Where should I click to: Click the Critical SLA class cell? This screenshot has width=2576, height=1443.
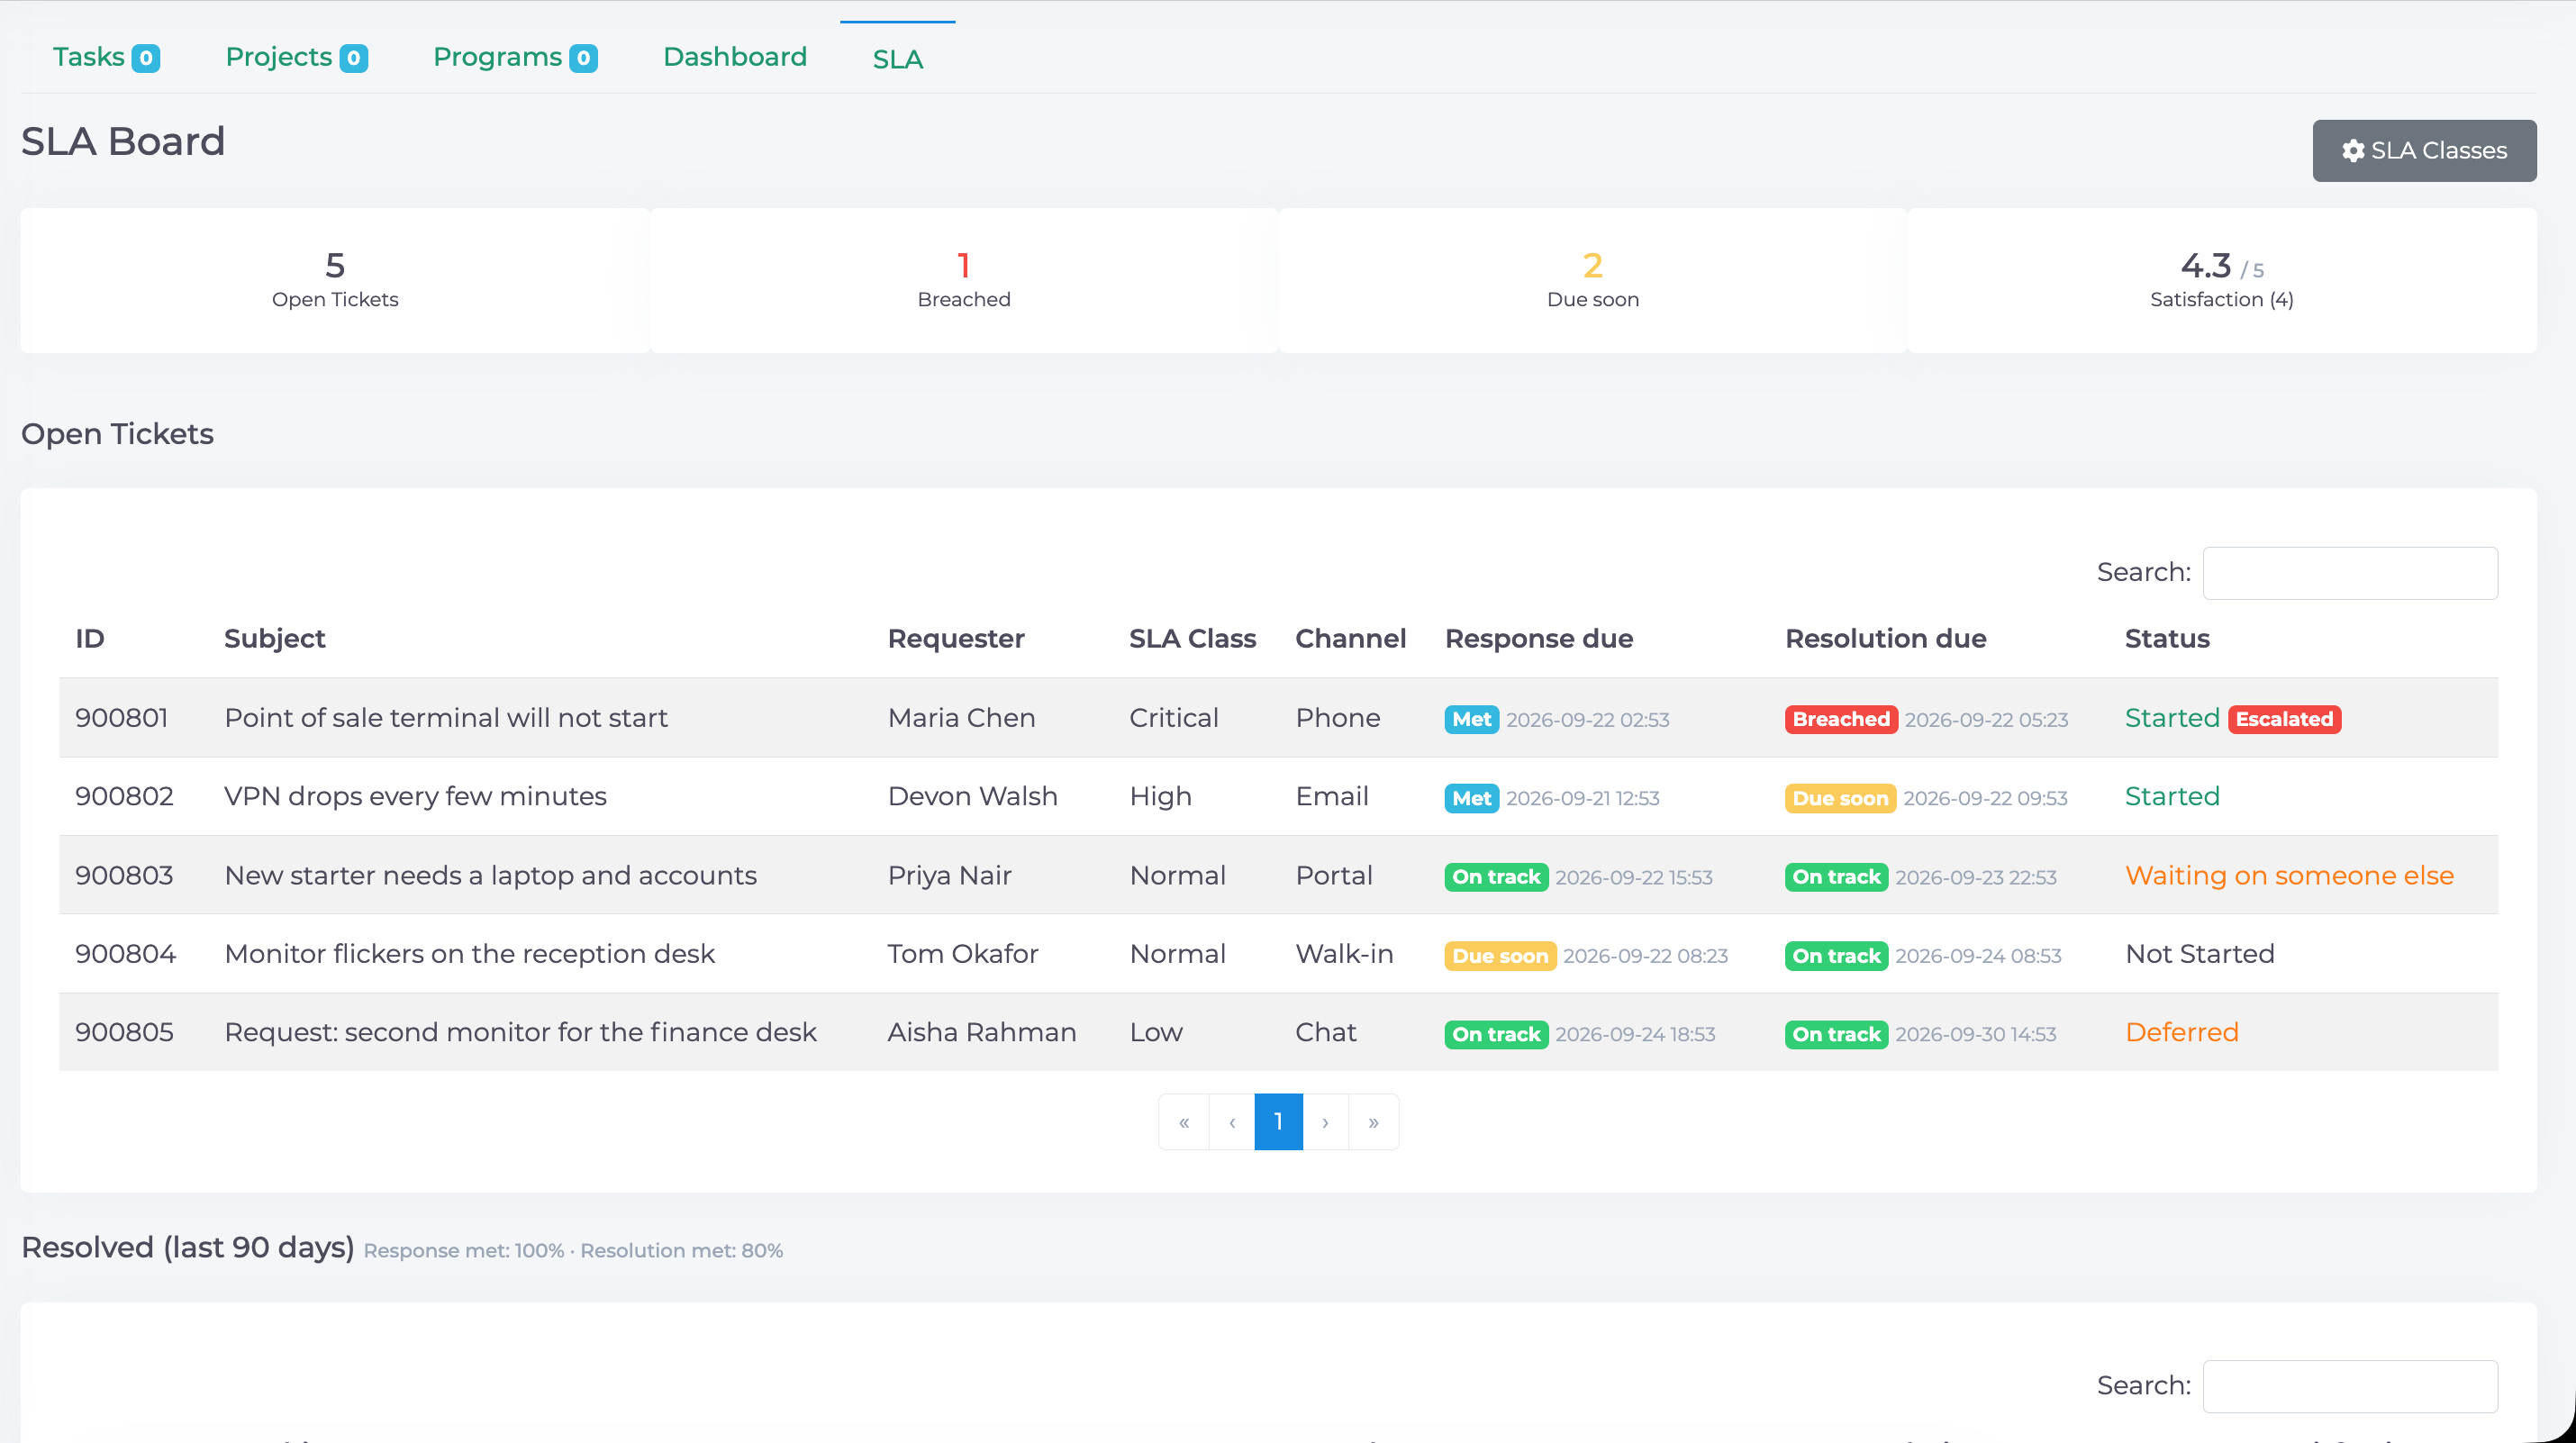coord(1173,718)
